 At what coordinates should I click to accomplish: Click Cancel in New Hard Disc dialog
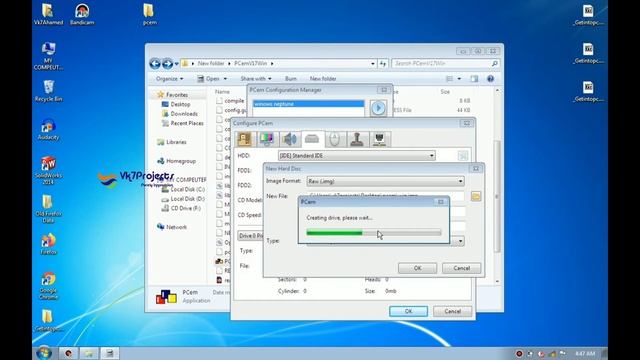pos(461,268)
